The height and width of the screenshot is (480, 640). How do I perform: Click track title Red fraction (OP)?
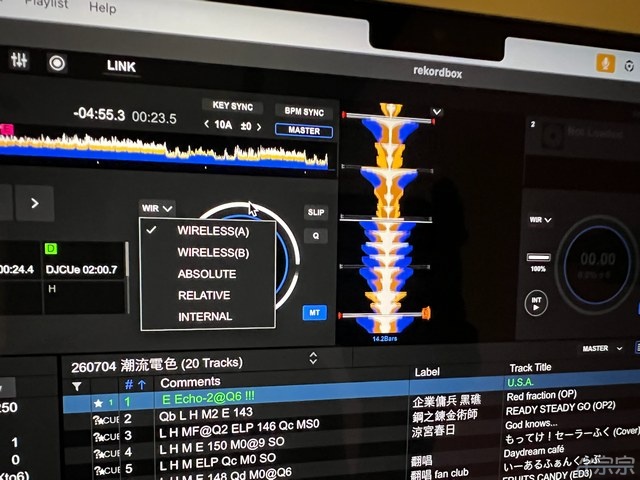tap(541, 396)
